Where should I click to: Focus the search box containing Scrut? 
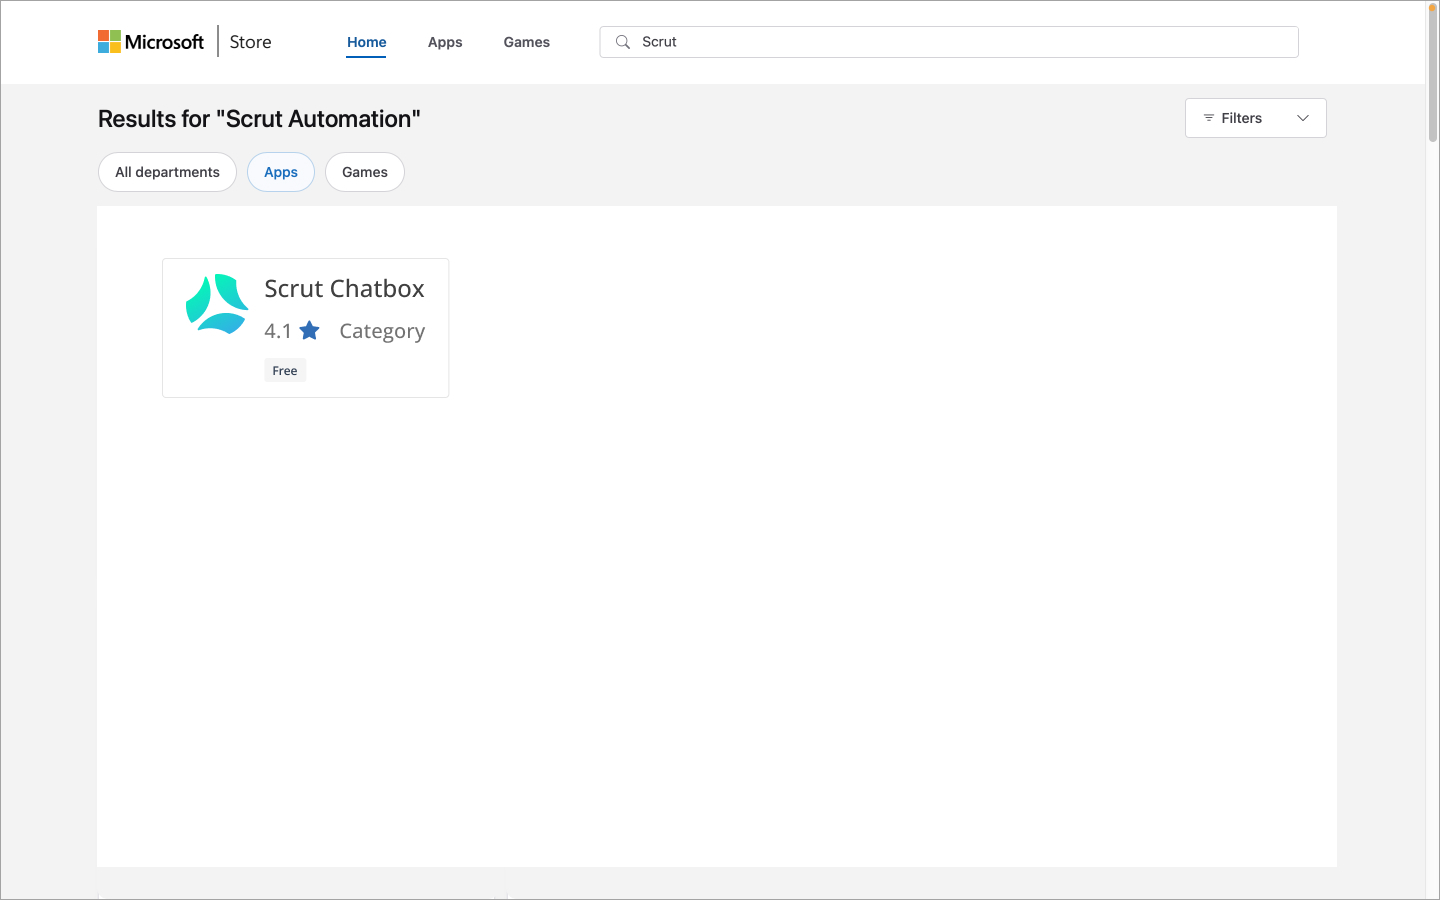[949, 42]
